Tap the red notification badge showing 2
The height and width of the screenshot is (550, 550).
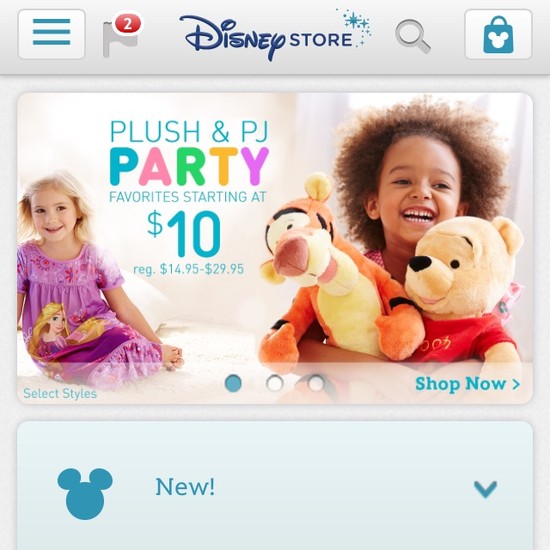pos(128,24)
